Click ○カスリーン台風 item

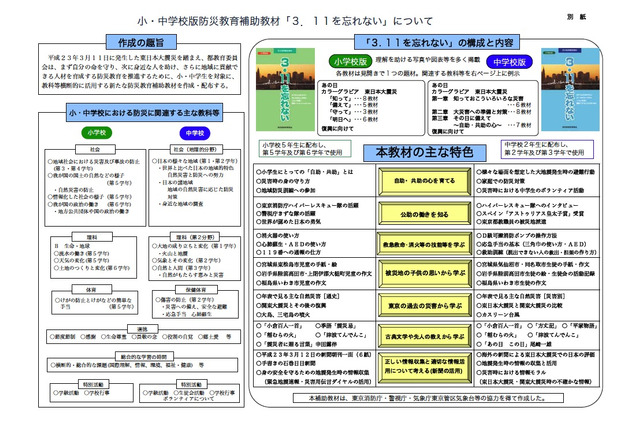coord(498,315)
